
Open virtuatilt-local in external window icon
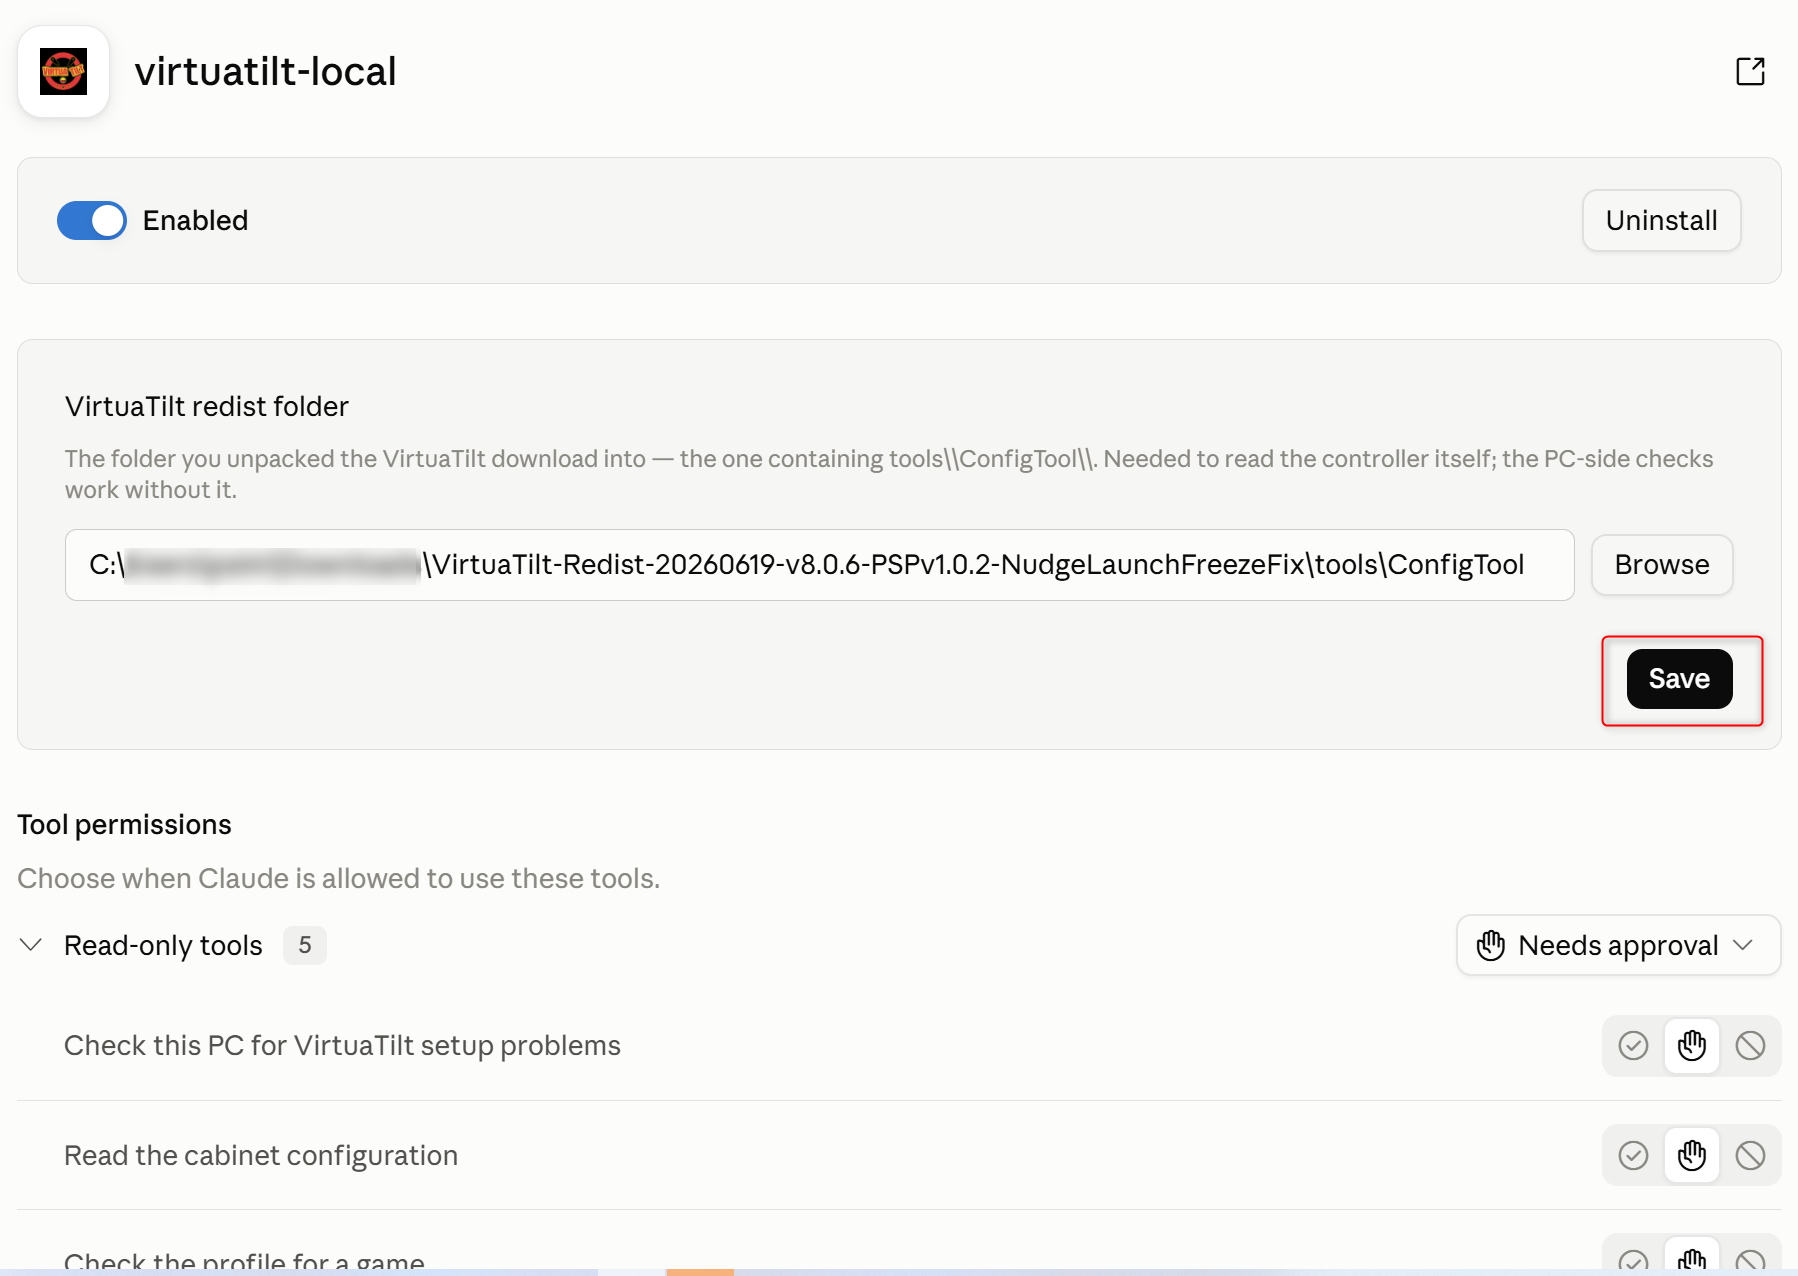tap(1750, 71)
